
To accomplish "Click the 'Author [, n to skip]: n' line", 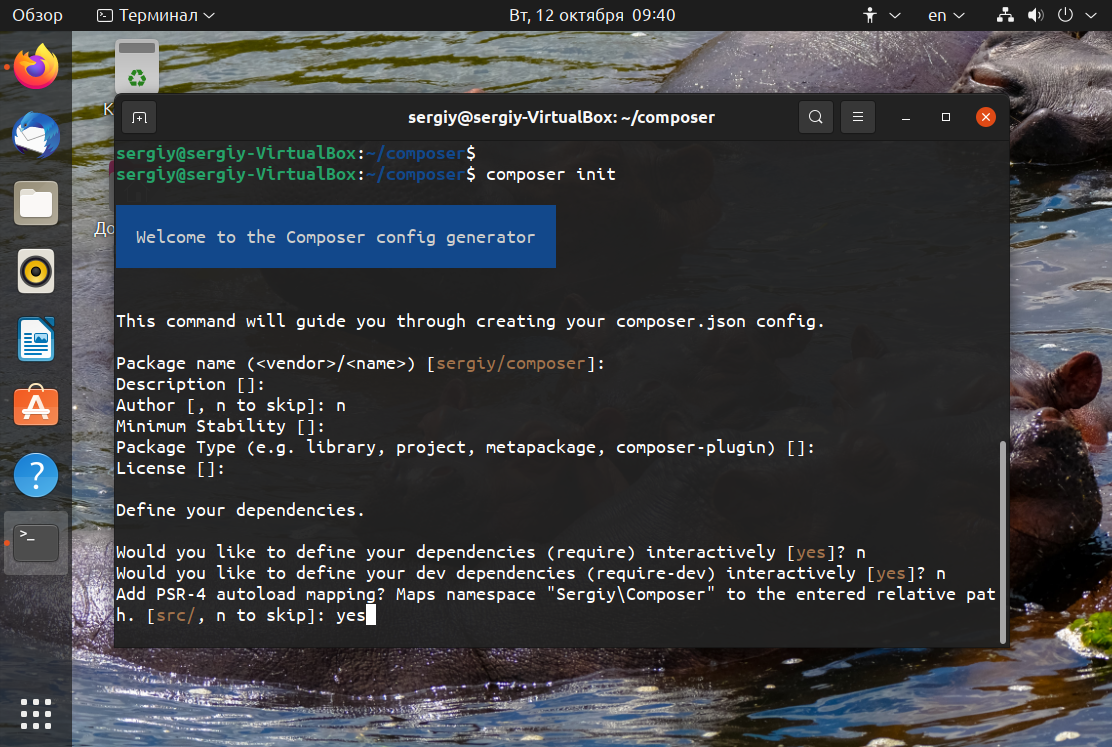I will [230, 405].
